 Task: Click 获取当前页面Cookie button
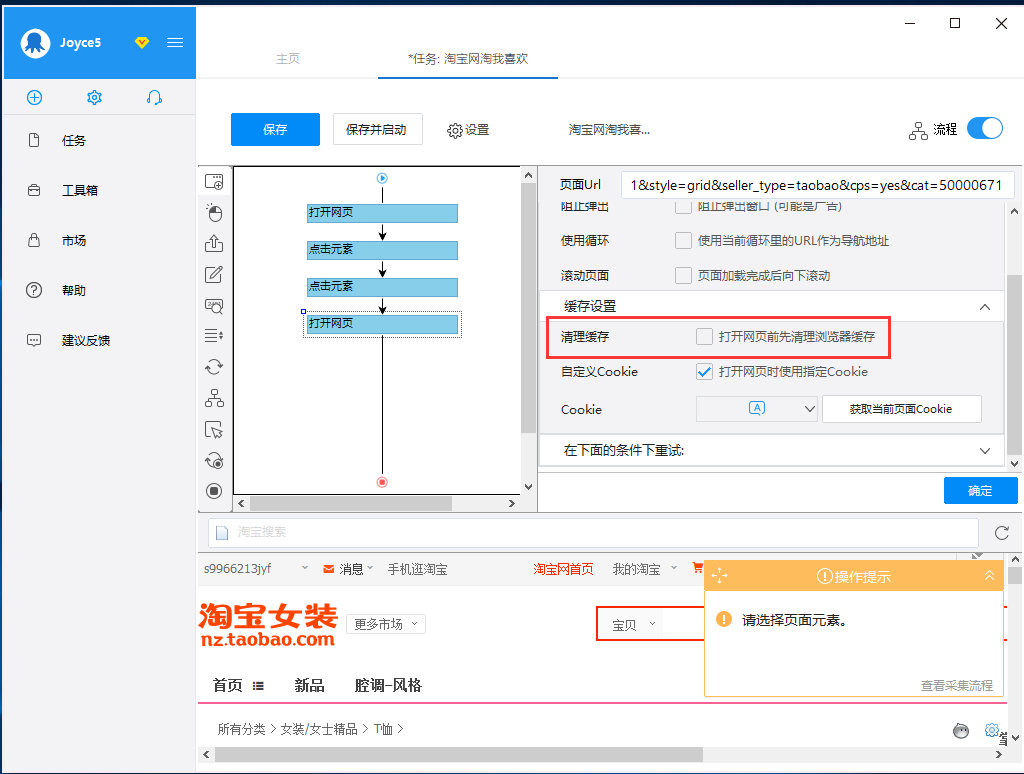901,409
